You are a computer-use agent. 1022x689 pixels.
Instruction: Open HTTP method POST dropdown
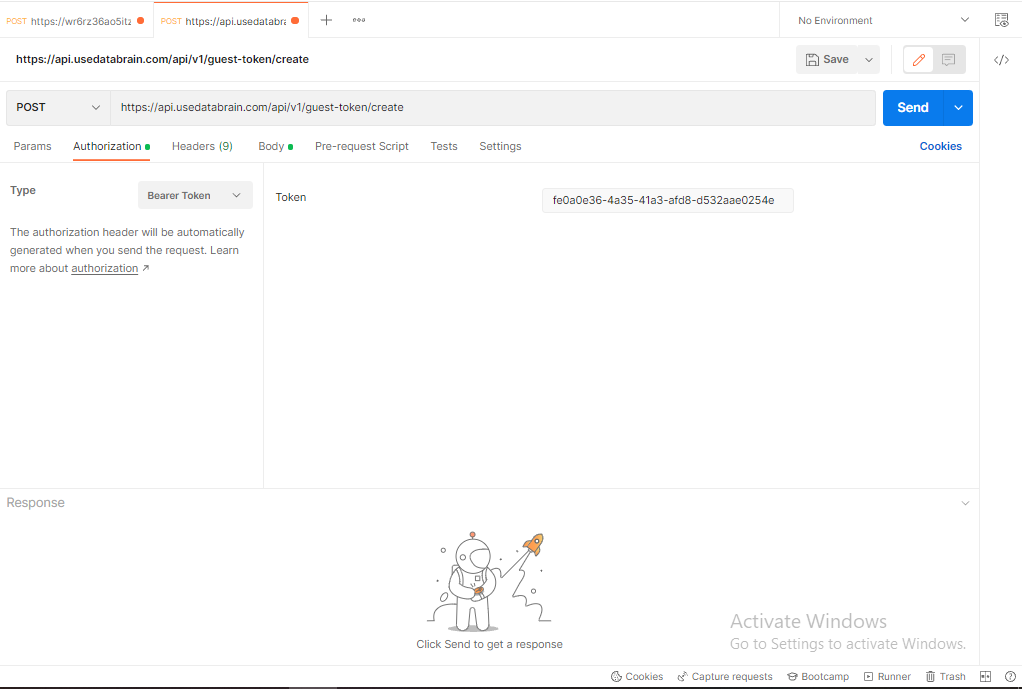[x=58, y=108]
